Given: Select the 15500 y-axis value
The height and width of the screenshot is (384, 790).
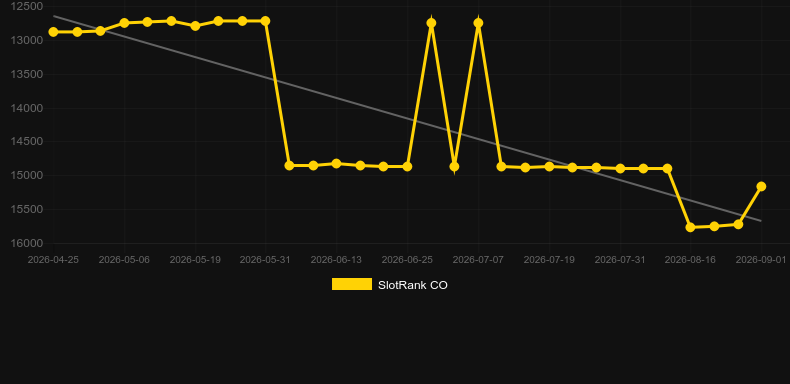Looking at the screenshot, I should (27, 209).
